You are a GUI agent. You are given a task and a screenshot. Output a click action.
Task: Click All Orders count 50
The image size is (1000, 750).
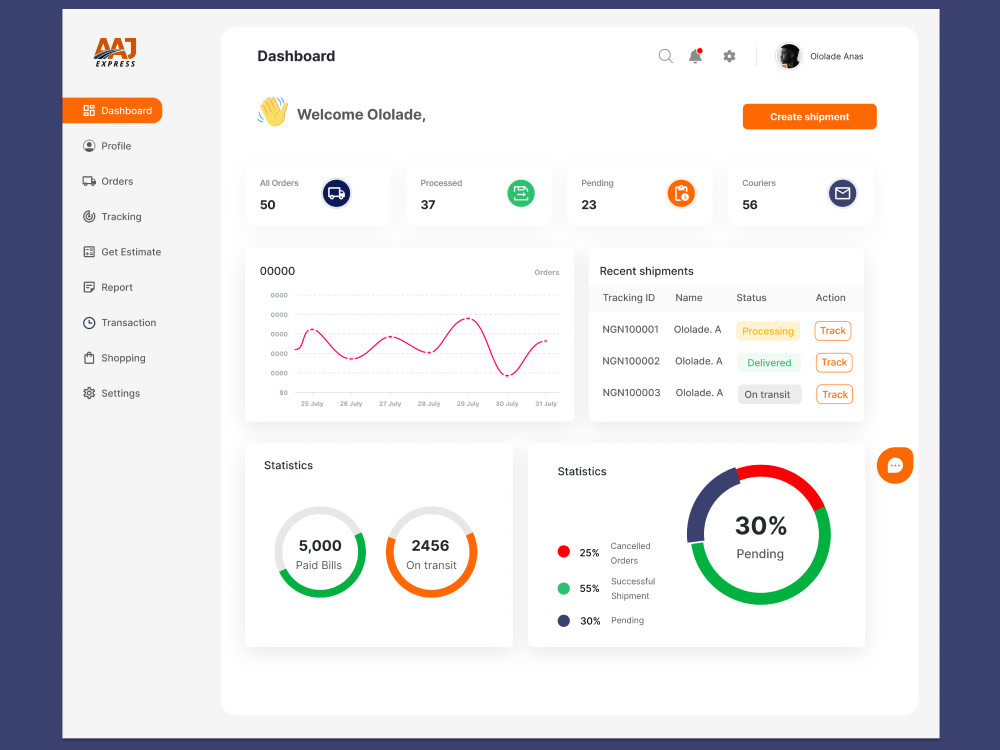pyautogui.click(x=267, y=205)
